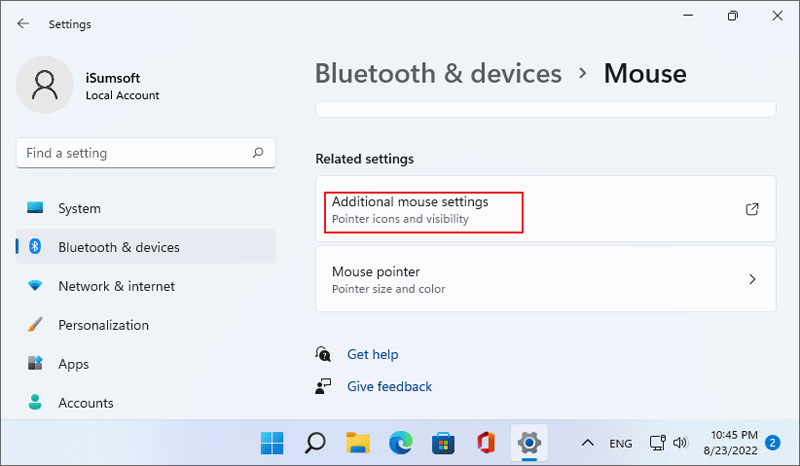Click the volume speaker icon in tray
The height and width of the screenshot is (466, 800).
pos(680,443)
